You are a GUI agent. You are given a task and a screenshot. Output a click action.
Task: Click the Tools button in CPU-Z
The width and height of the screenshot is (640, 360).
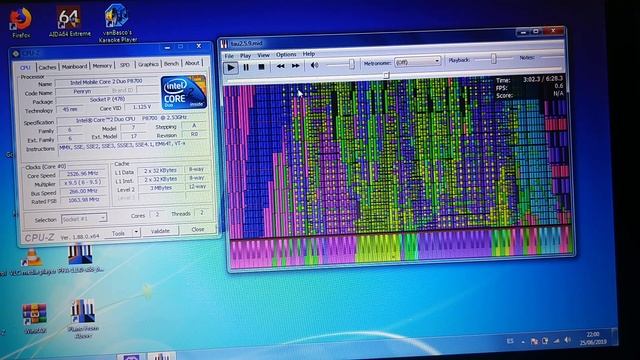tap(118, 233)
